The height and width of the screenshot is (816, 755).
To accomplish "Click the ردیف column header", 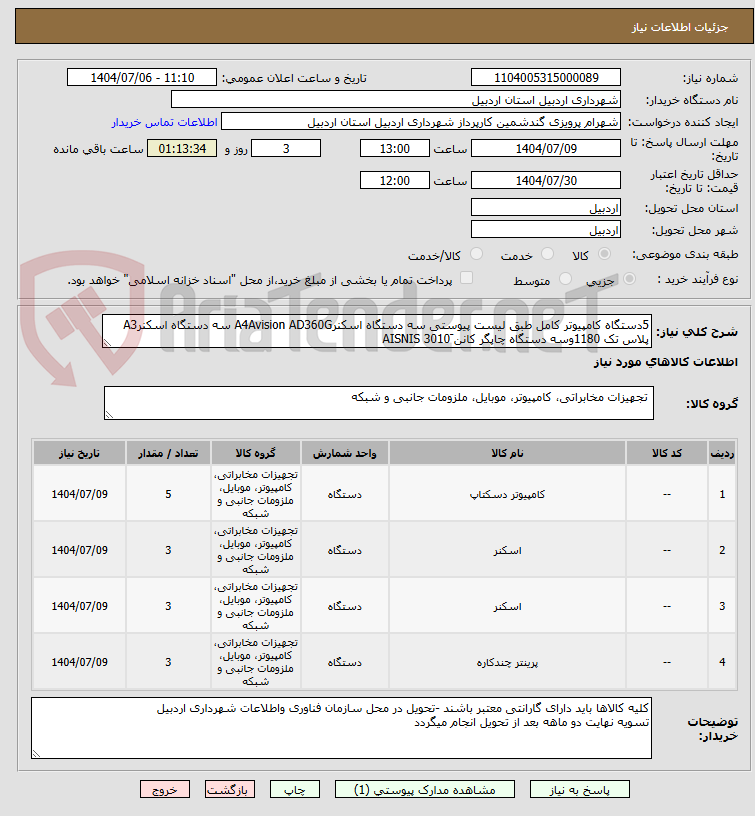I will pyautogui.click(x=722, y=453).
